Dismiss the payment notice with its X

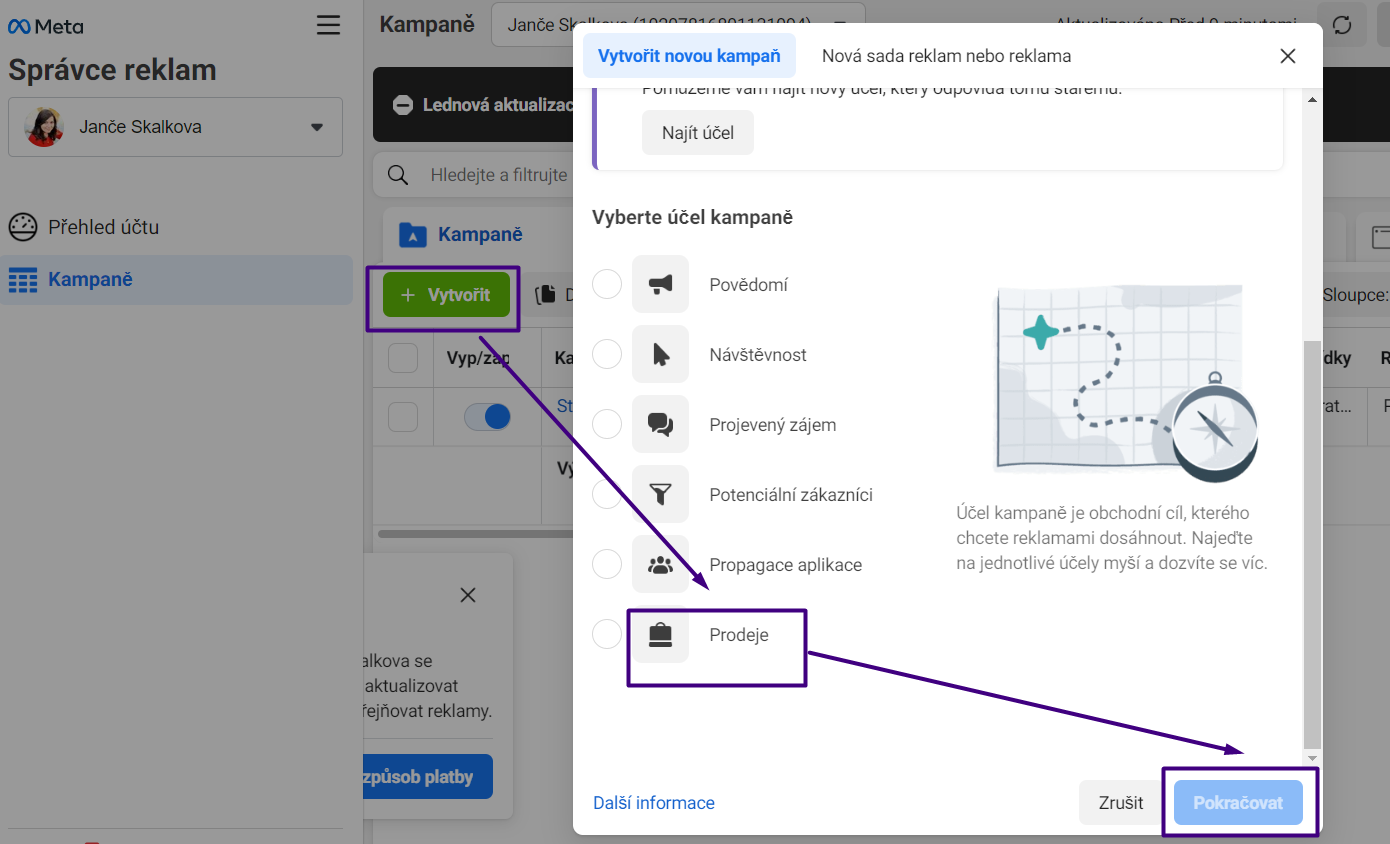(x=467, y=595)
